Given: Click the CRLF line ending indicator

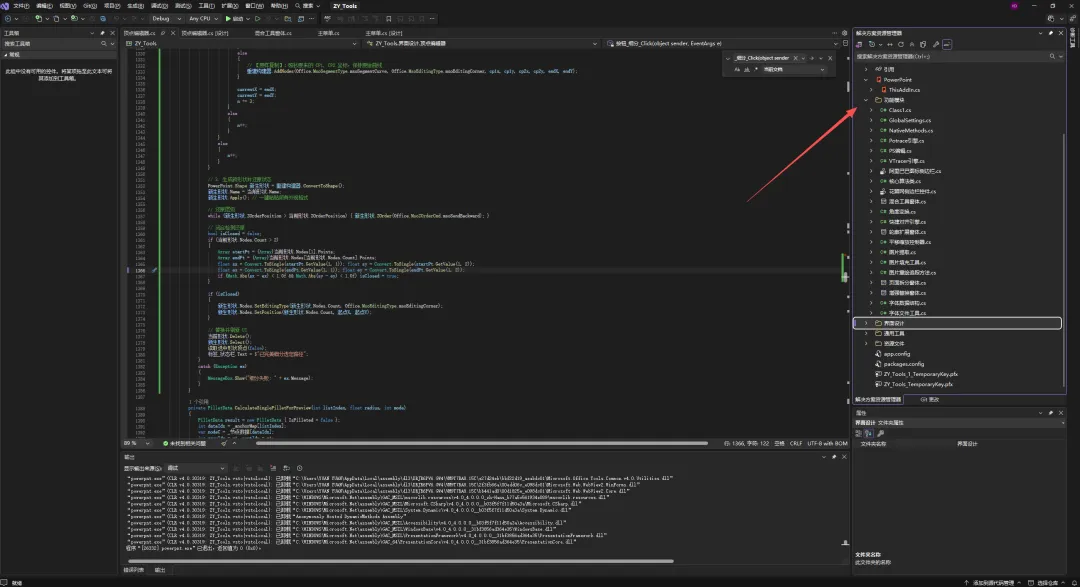Looking at the screenshot, I should click(796, 444).
